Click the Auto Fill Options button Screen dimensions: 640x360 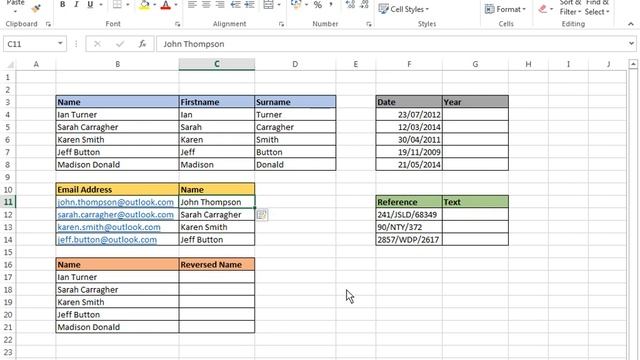262,215
